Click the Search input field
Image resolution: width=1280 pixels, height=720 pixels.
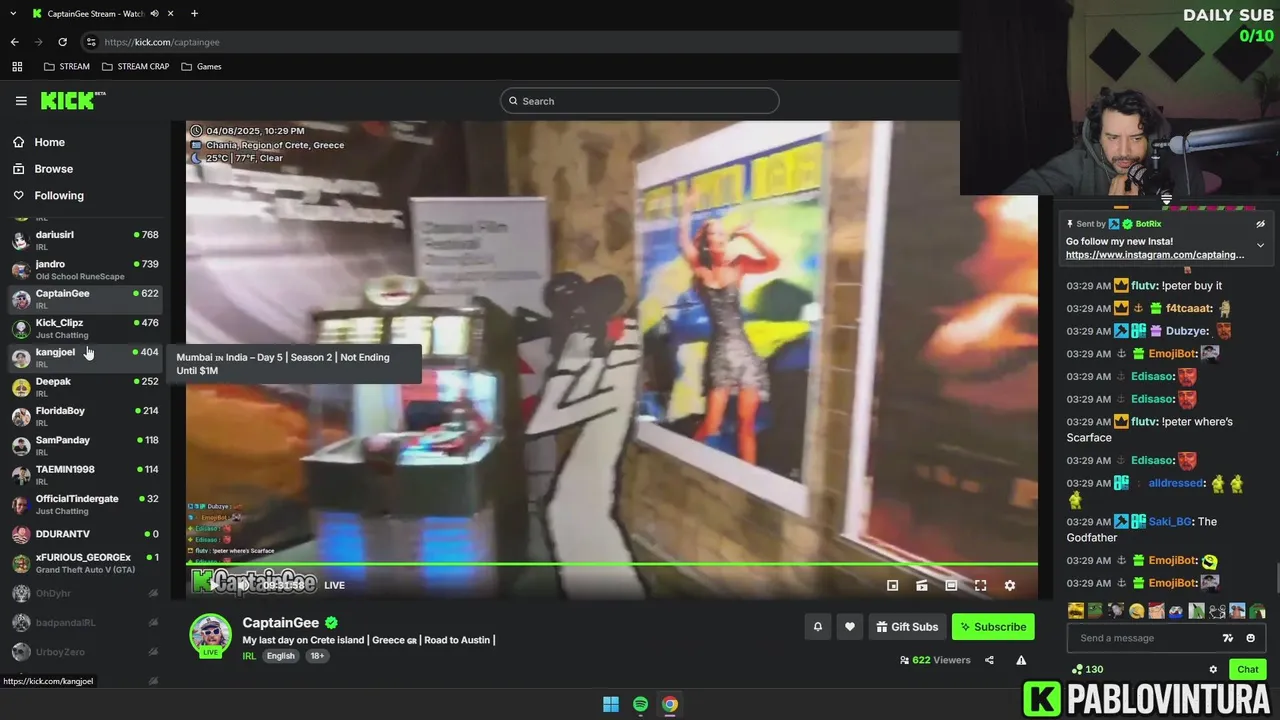[x=639, y=101]
